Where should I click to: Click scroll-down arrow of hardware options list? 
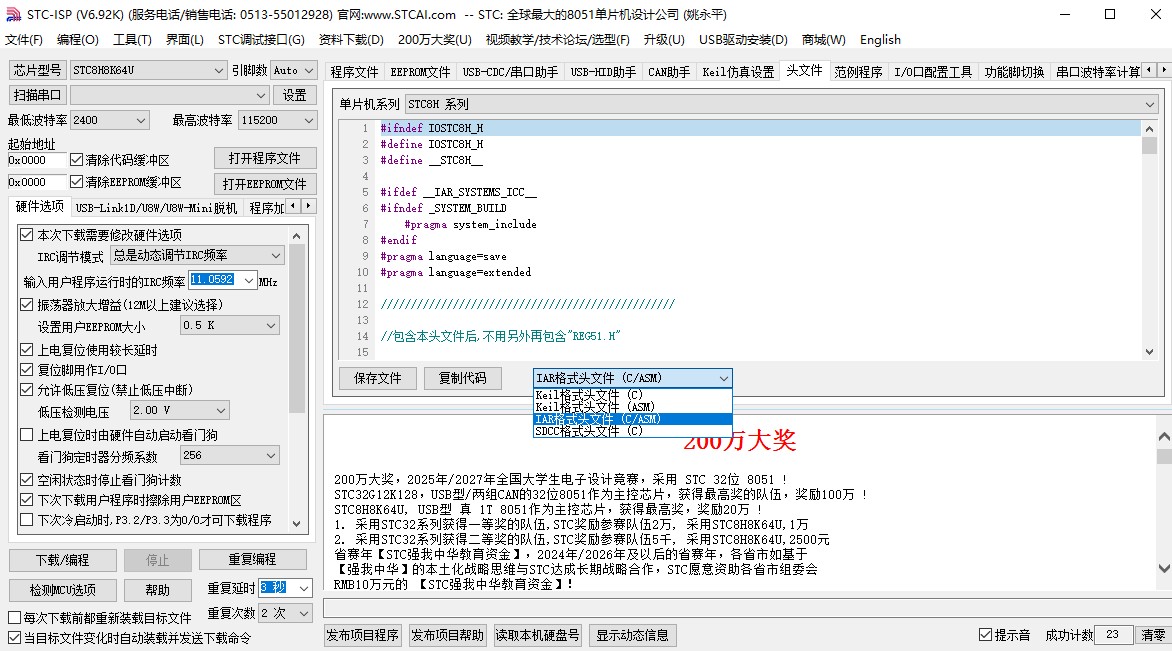coord(297,522)
